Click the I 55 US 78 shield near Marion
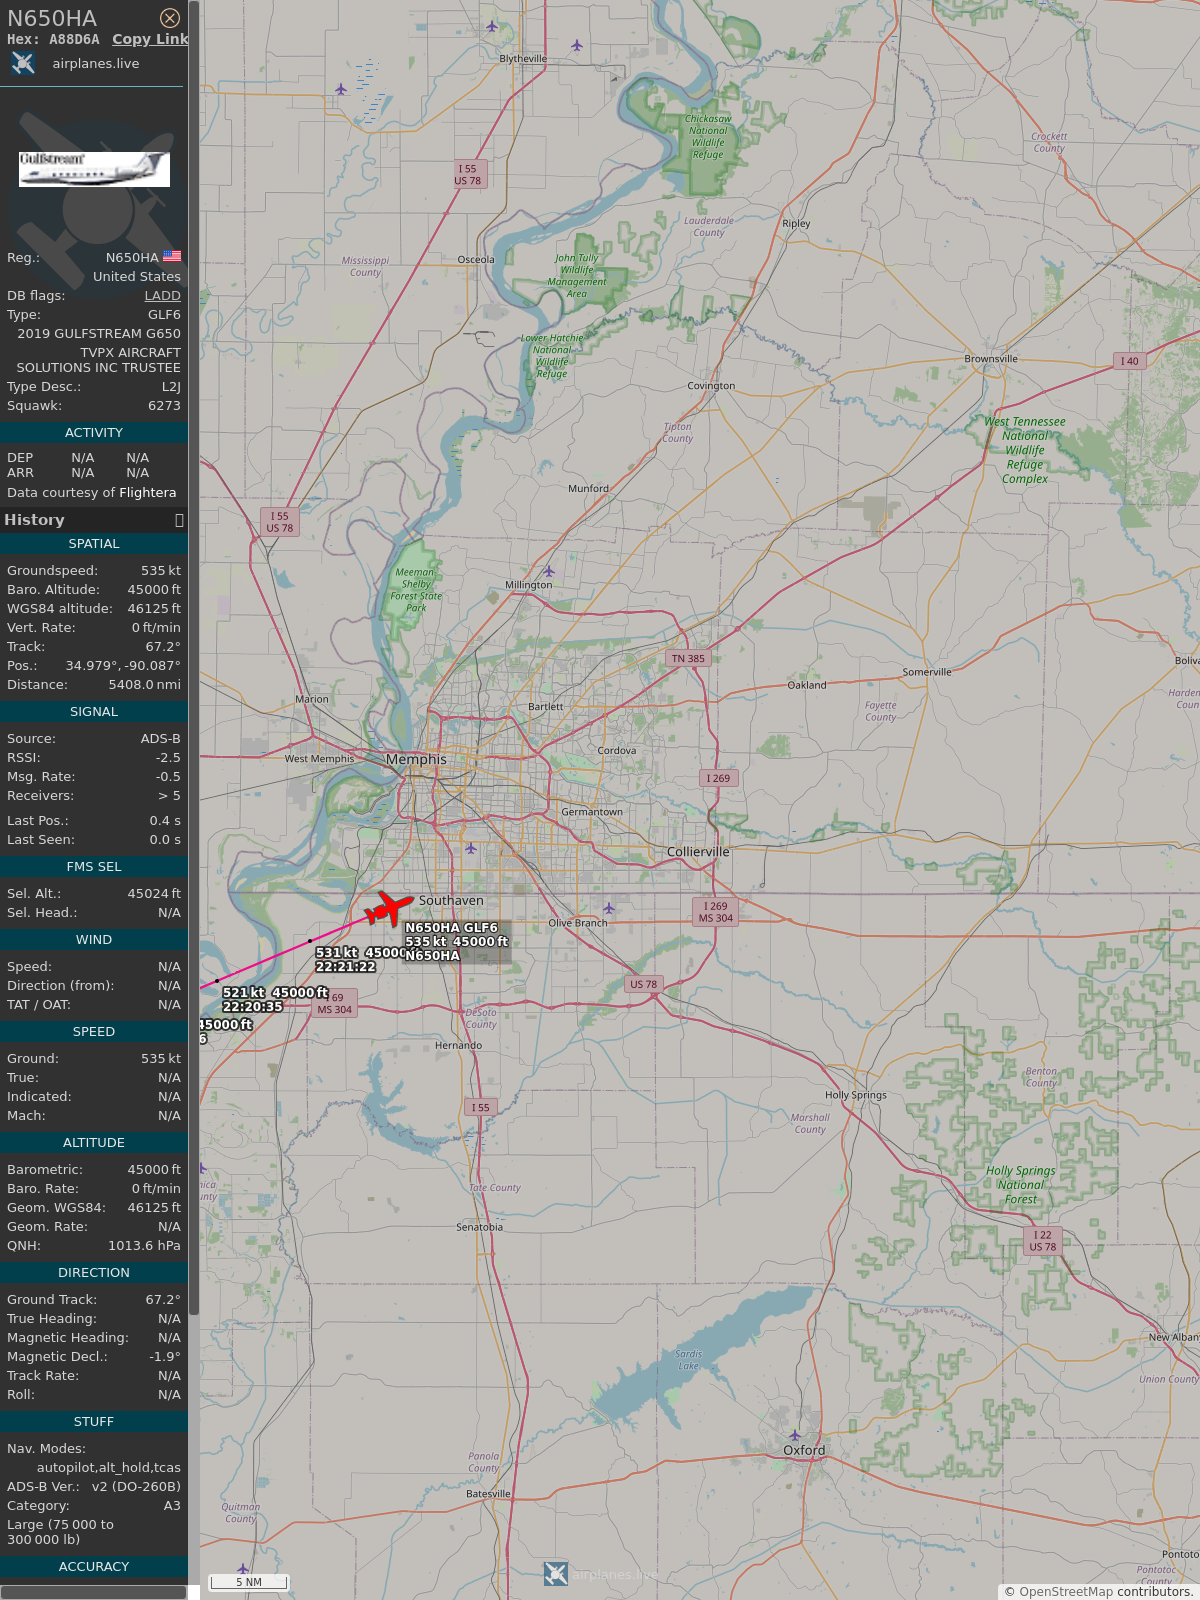 click(279, 522)
